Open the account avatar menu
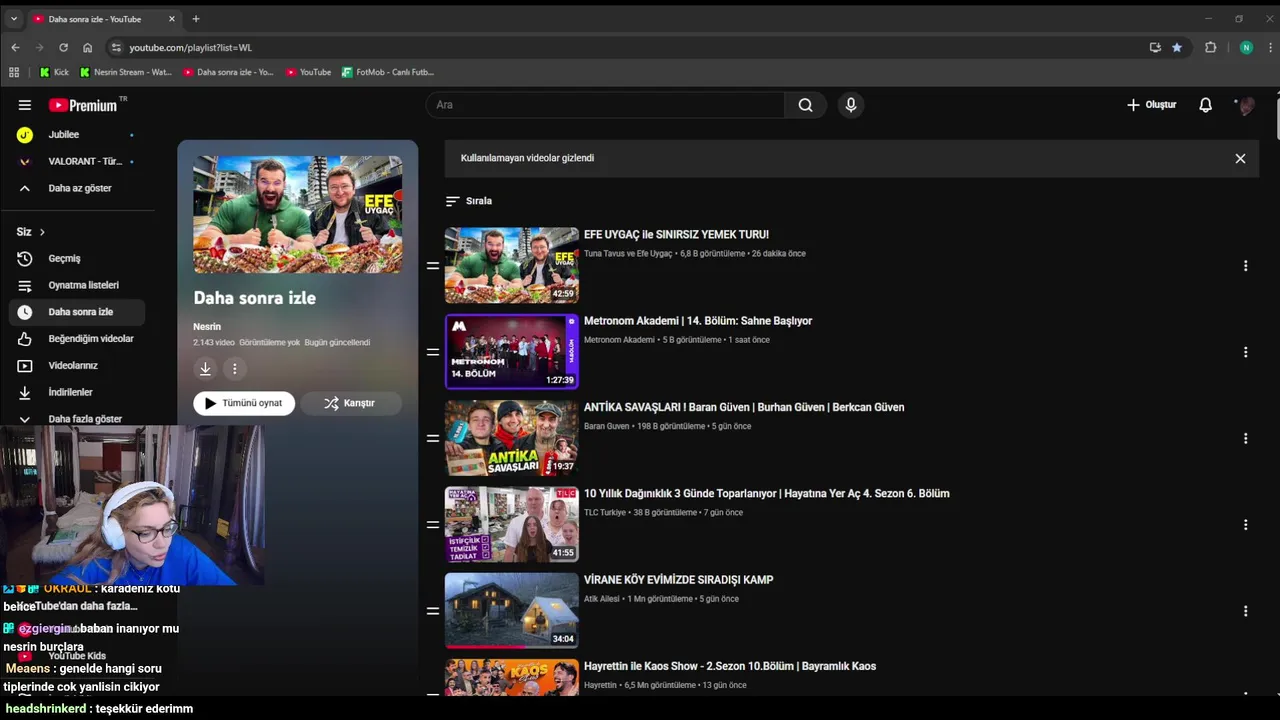This screenshot has height=720, width=1280. [1246, 105]
